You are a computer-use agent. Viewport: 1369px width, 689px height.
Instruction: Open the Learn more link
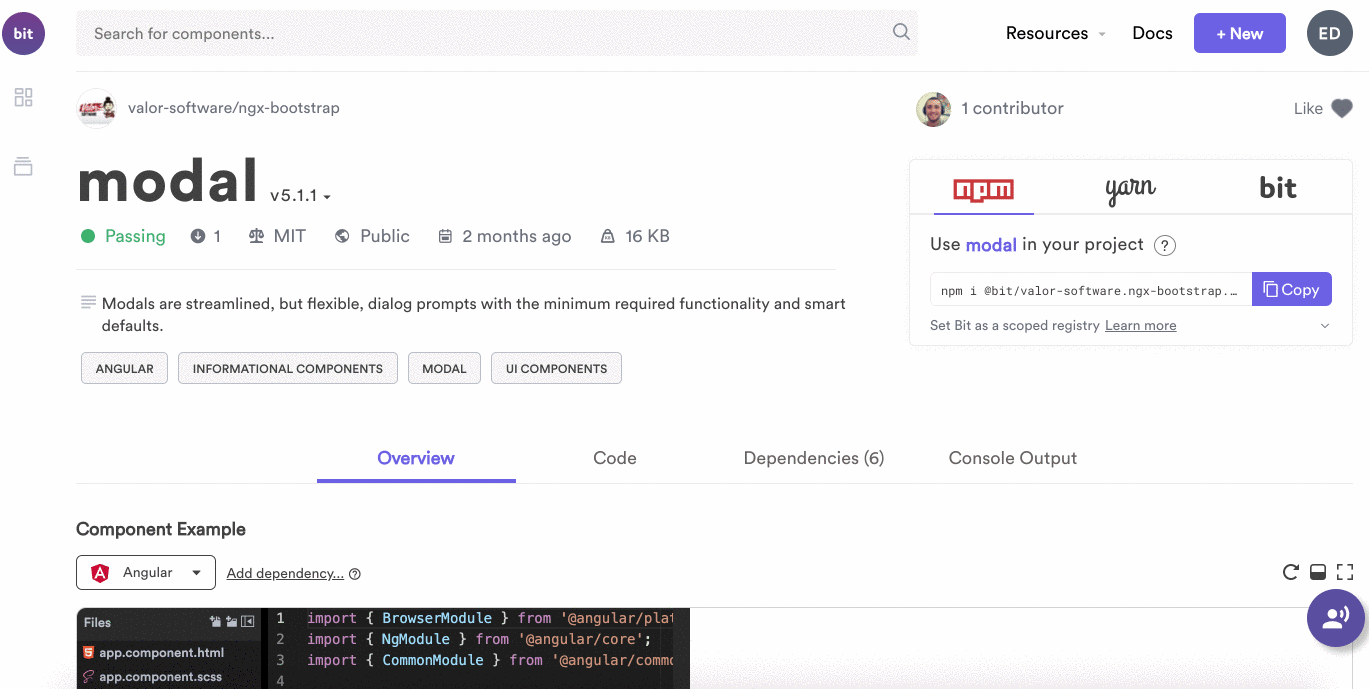1141,326
